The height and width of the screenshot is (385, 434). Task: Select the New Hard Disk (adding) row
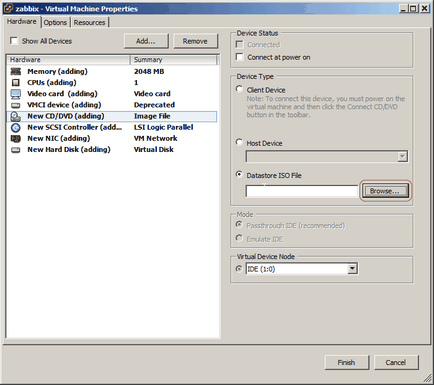(112, 150)
